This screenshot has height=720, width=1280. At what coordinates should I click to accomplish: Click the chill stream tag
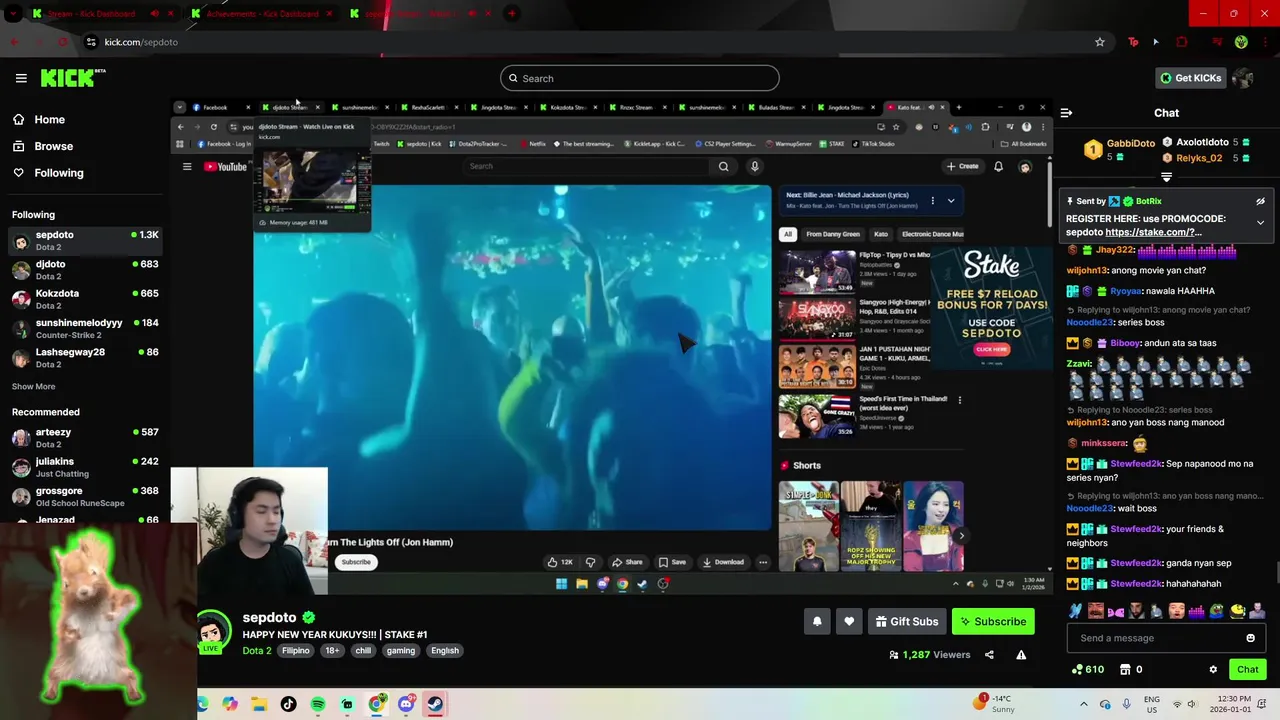[363, 651]
